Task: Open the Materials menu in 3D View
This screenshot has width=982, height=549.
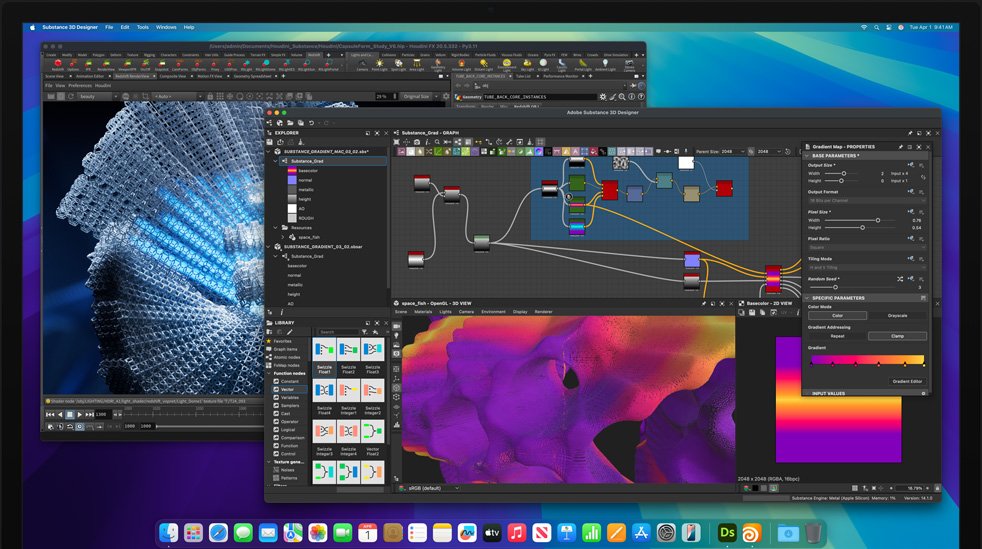Action: pyautogui.click(x=423, y=312)
